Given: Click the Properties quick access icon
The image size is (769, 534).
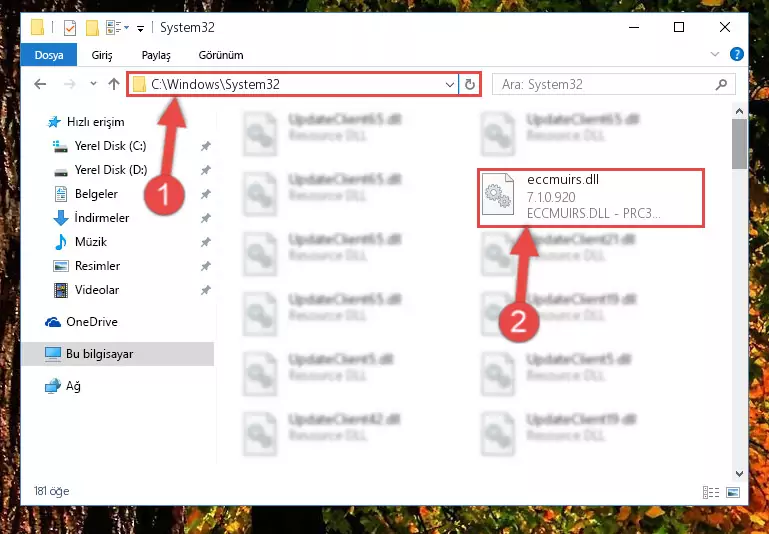Looking at the screenshot, I should (70, 28).
